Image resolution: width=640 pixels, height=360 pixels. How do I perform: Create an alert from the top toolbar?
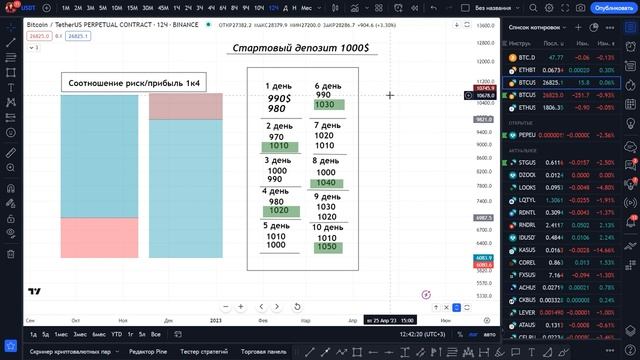pos(398,8)
